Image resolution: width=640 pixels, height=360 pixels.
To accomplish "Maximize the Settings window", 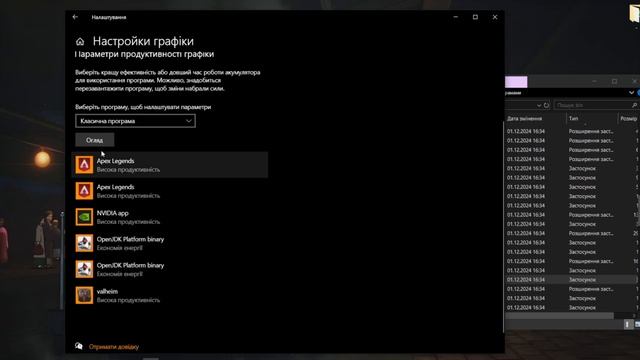I will tap(475, 17).
